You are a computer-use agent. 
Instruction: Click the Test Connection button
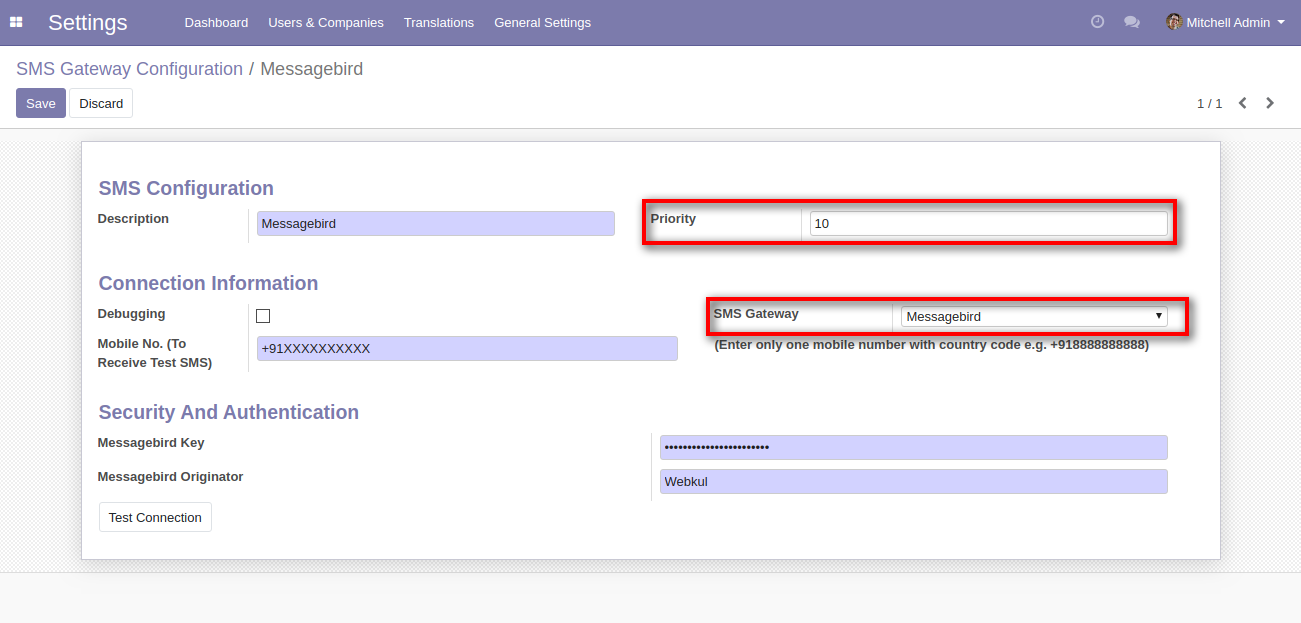tap(155, 517)
